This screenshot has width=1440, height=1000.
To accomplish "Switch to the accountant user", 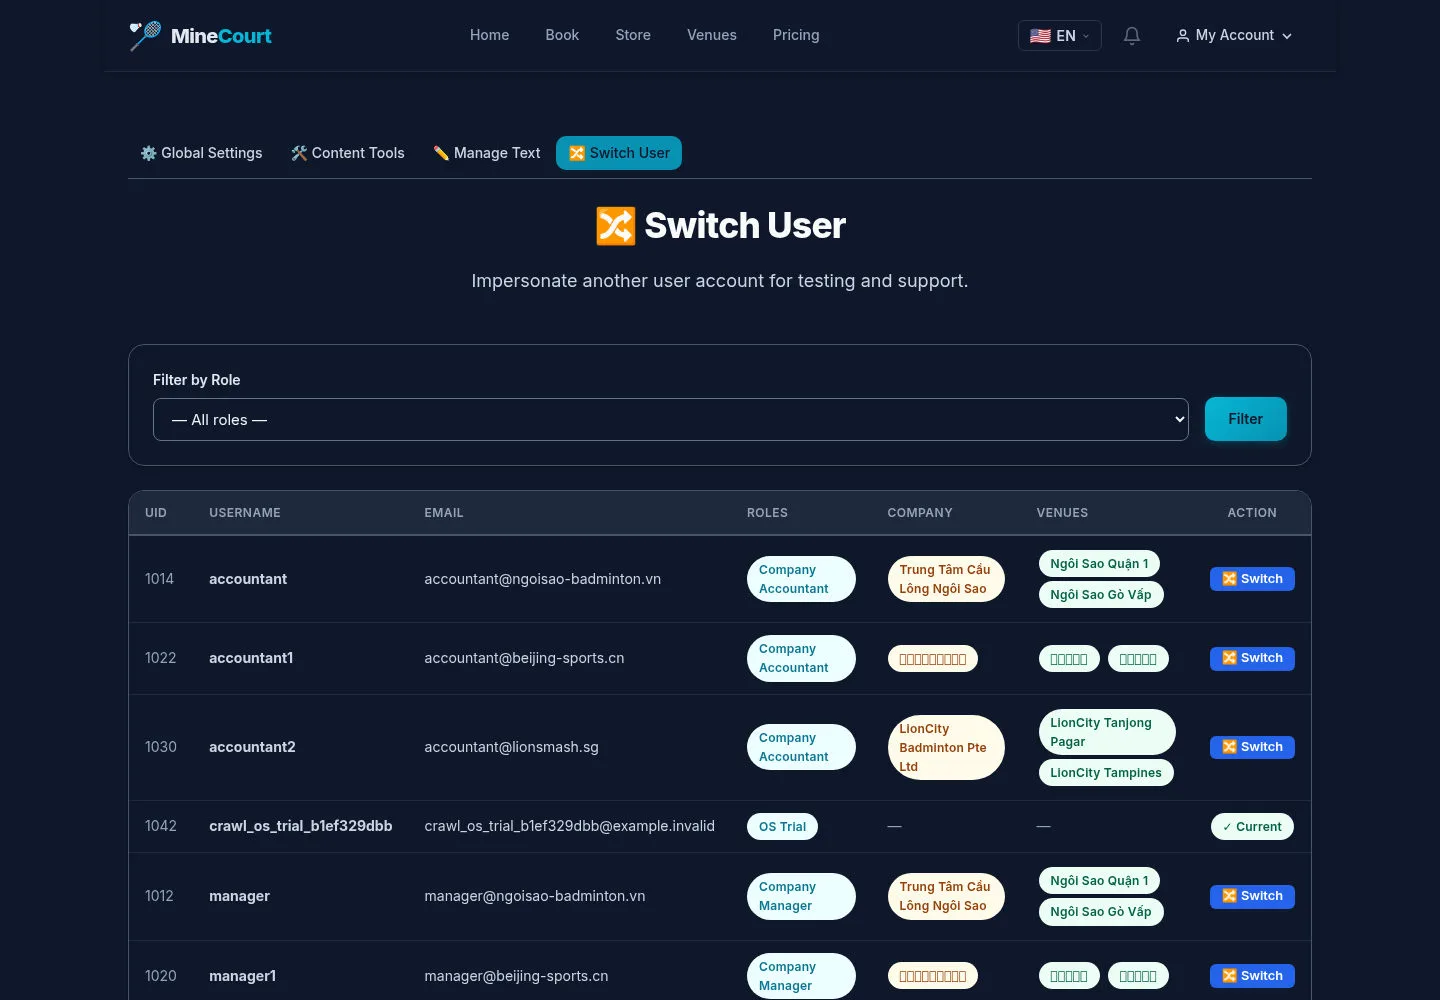I will (x=1252, y=579).
